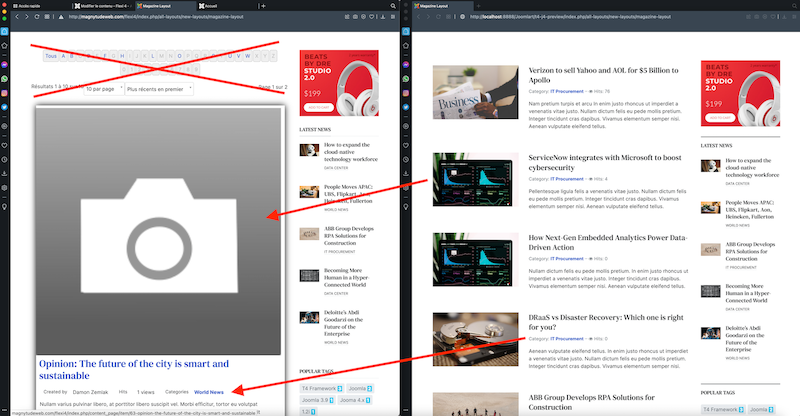Filter by letter W in alphabet index
The width and height of the screenshot is (800, 416).
247,56
